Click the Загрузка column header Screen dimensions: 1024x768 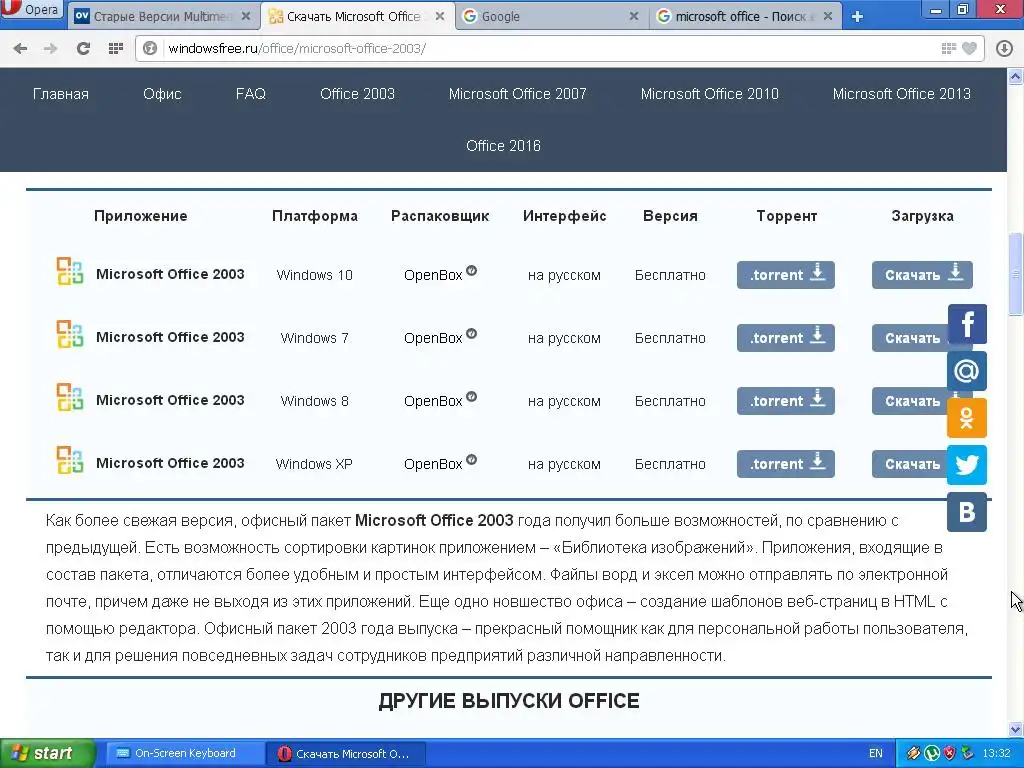point(922,216)
